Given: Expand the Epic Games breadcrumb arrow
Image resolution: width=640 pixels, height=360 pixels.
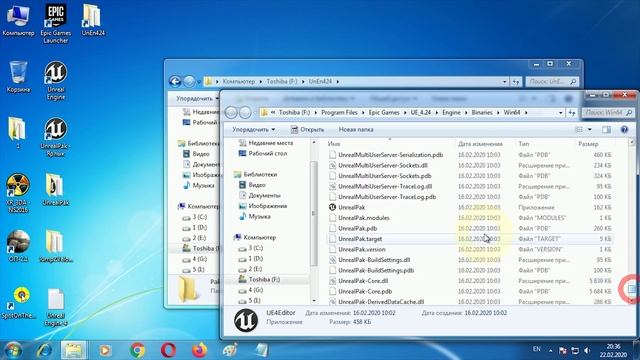Looking at the screenshot, I should click(405, 112).
